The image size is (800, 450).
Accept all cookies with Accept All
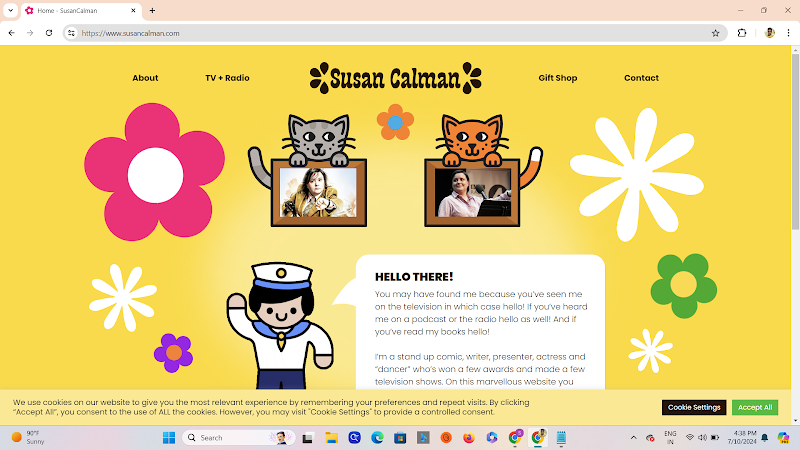pyautogui.click(x=755, y=407)
